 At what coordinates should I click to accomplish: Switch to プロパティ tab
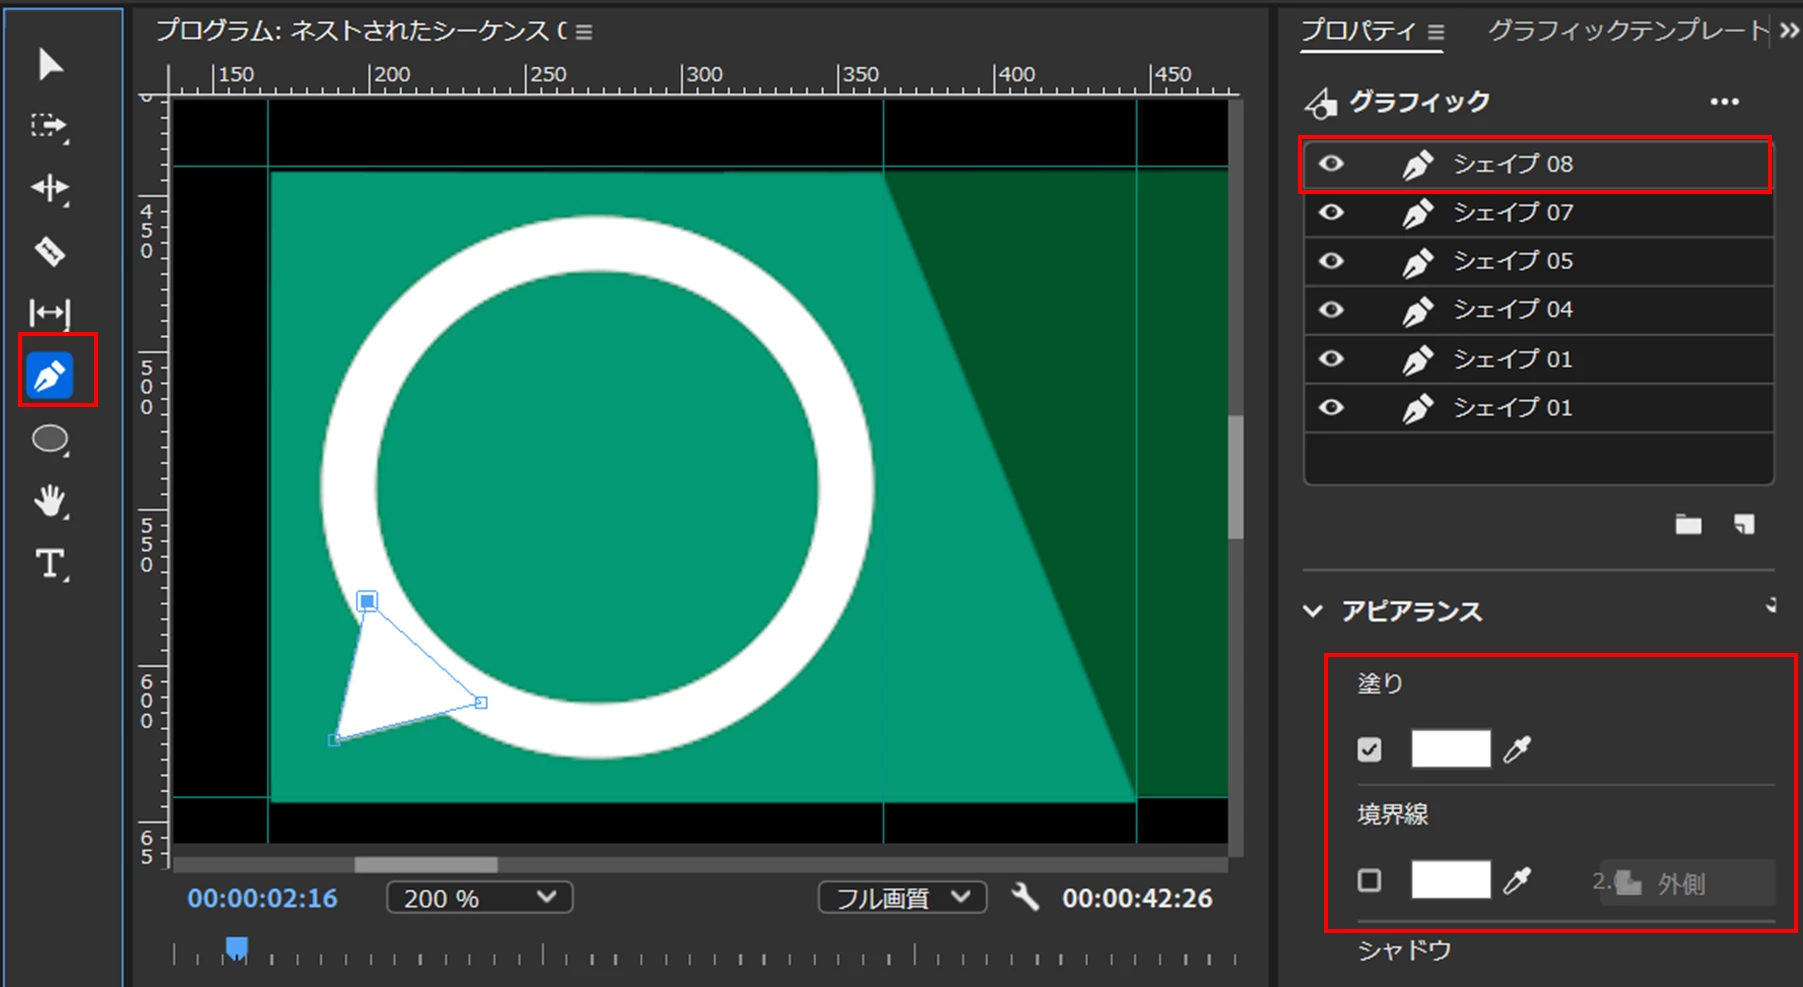click(x=1357, y=31)
